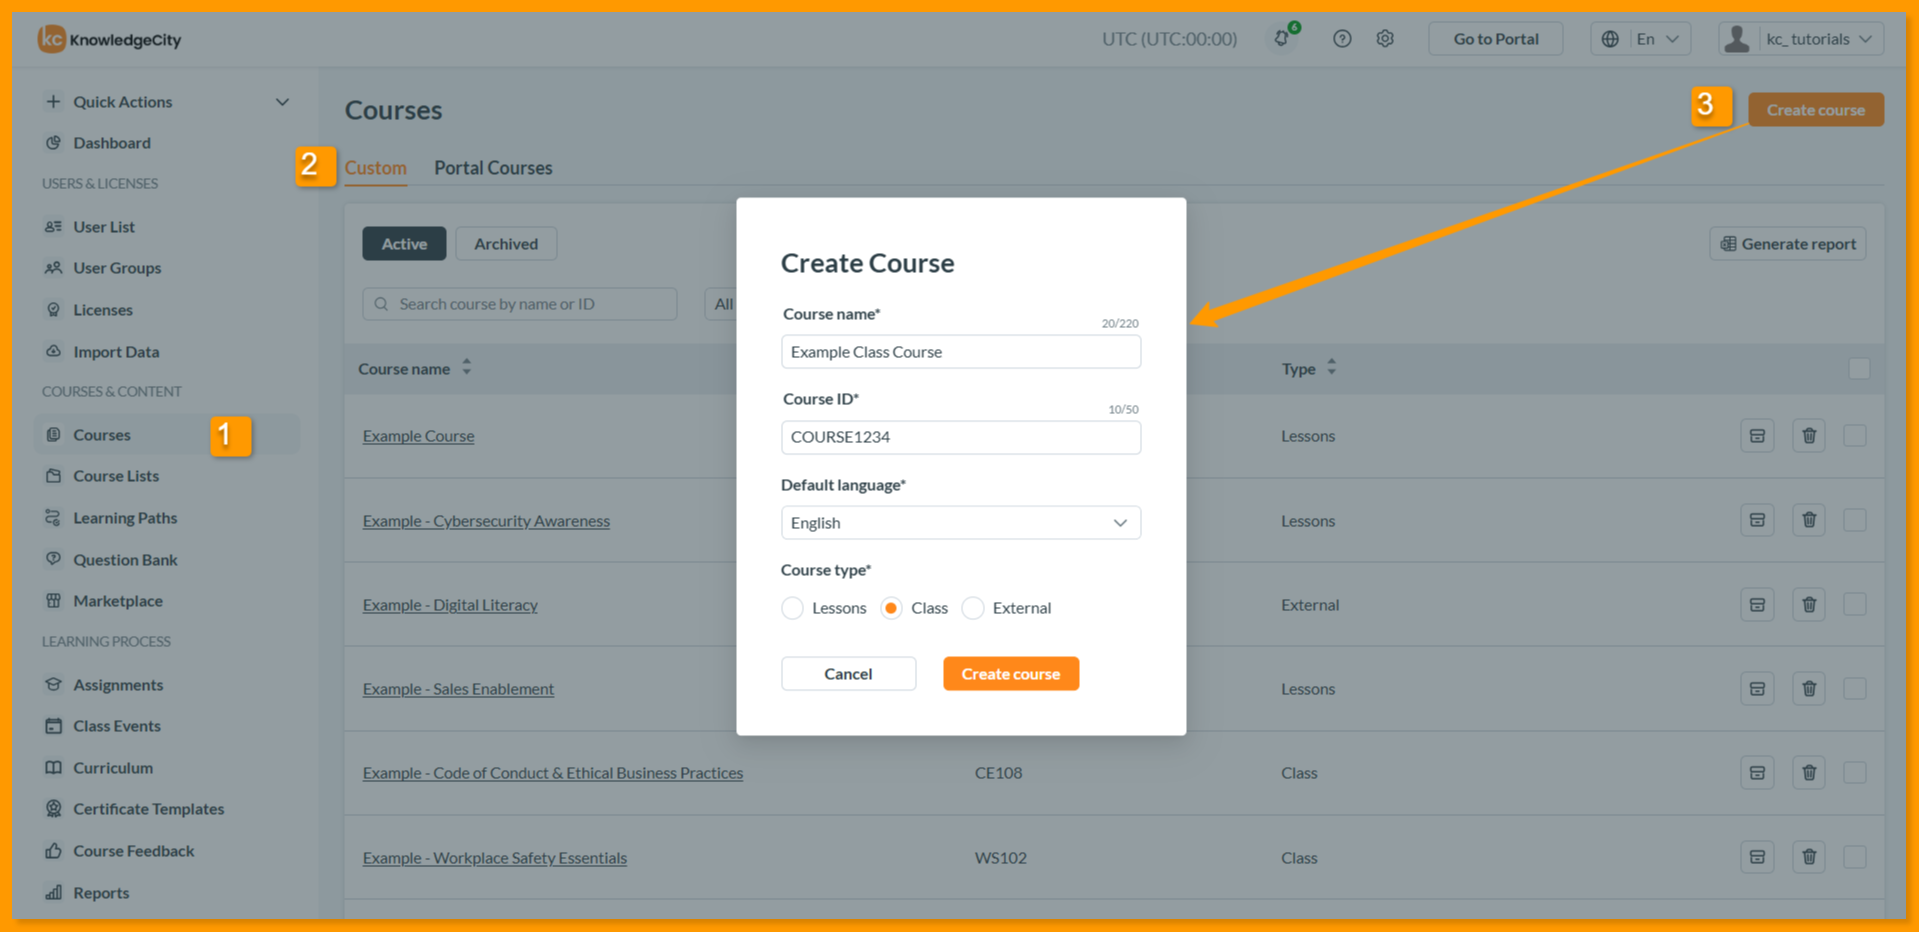Open Dashboard from sidebar
1919x932 pixels.
point(111,143)
